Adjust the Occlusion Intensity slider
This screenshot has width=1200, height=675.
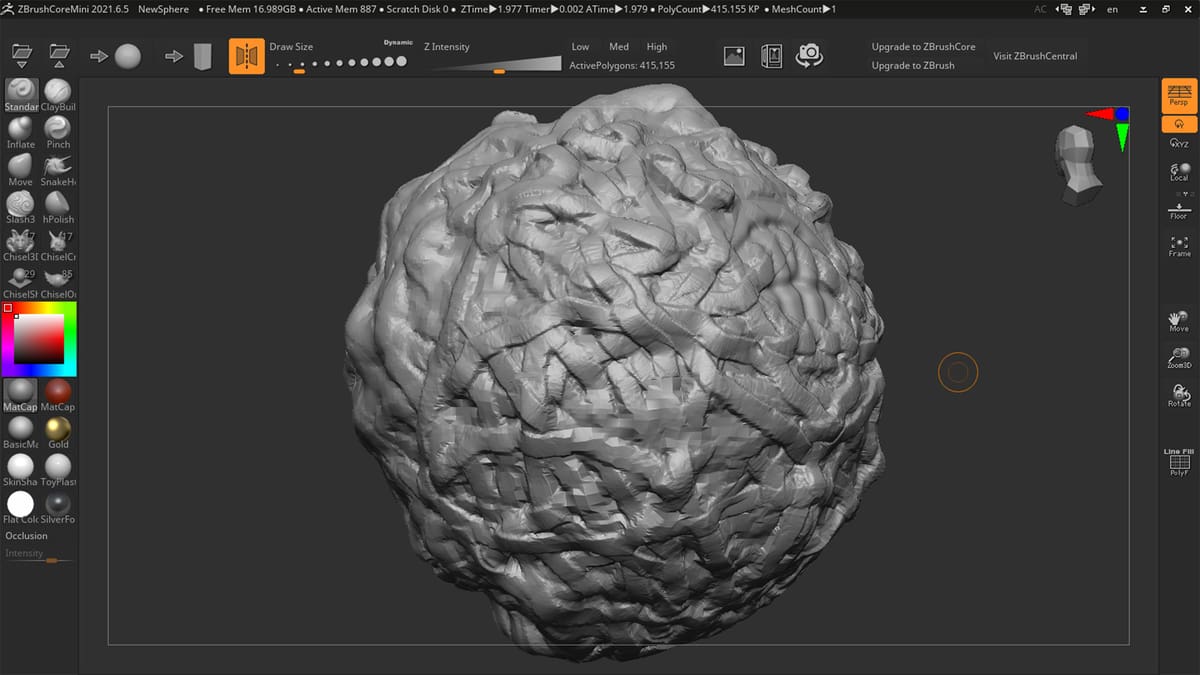click(x=39, y=556)
